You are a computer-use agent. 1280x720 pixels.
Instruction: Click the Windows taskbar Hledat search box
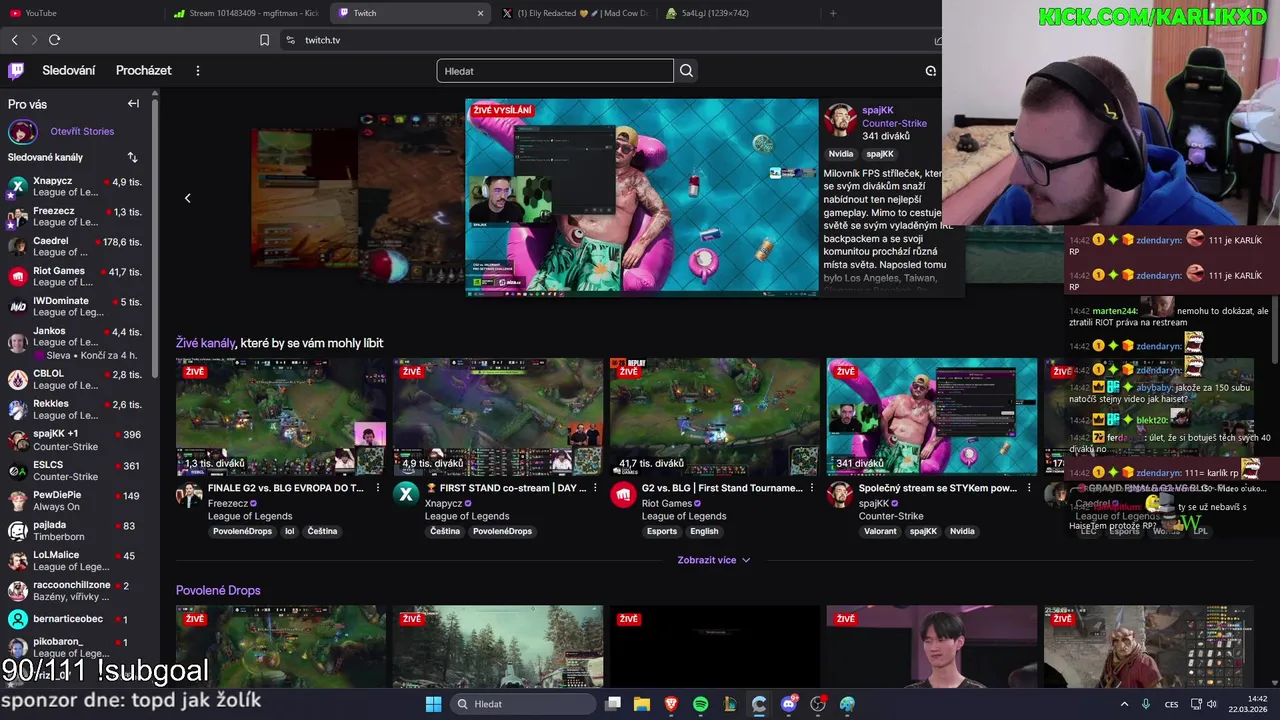[x=522, y=704]
